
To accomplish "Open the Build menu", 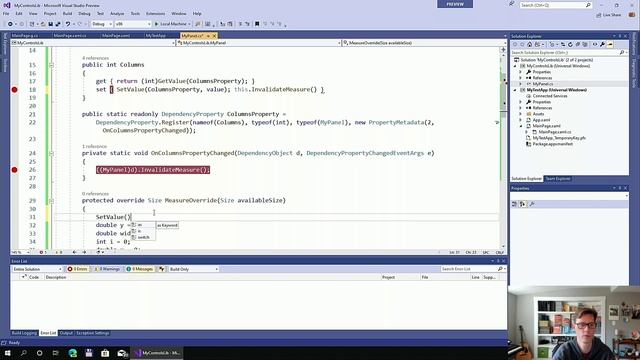I will (67, 13).
